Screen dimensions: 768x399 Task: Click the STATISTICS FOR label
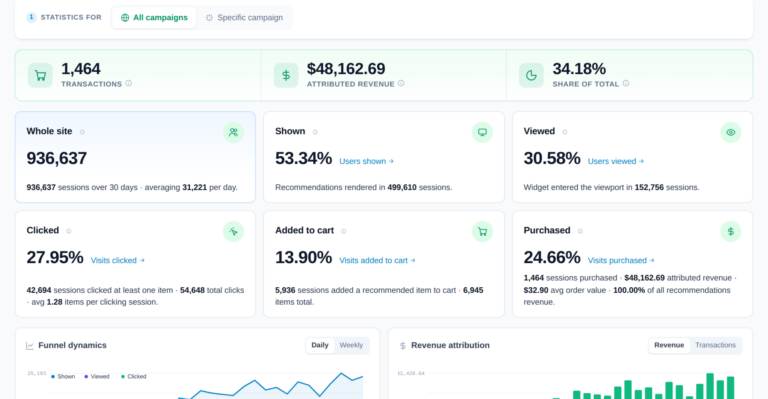(71, 18)
